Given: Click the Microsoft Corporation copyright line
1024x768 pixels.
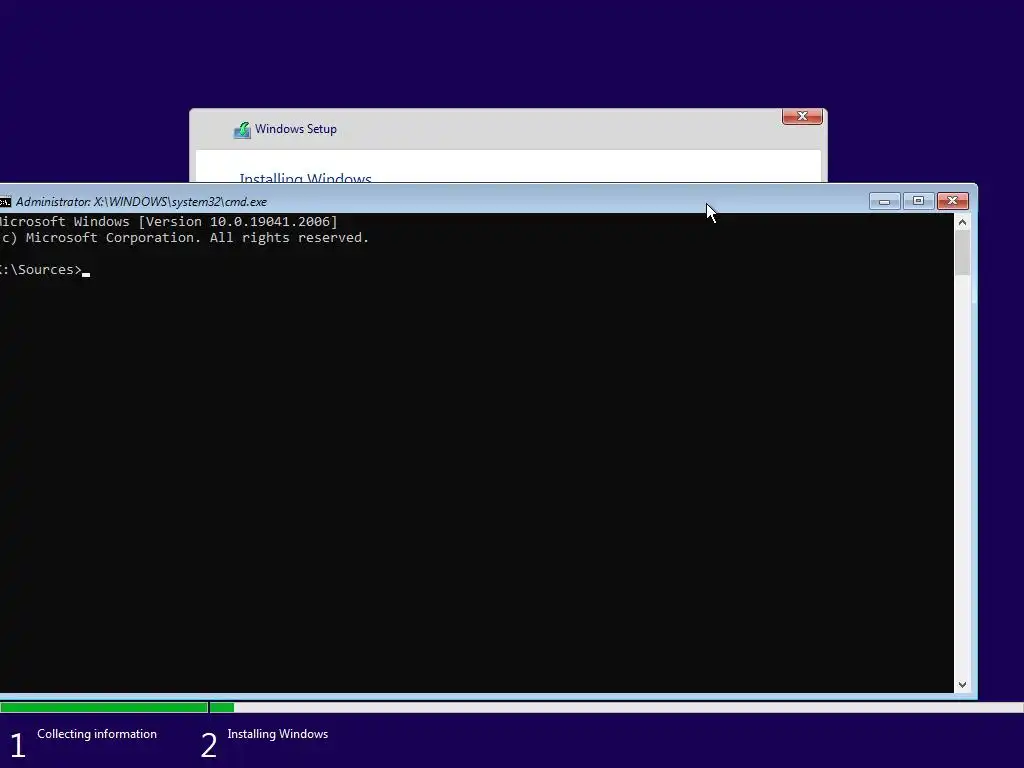Looking at the screenshot, I should point(185,238).
